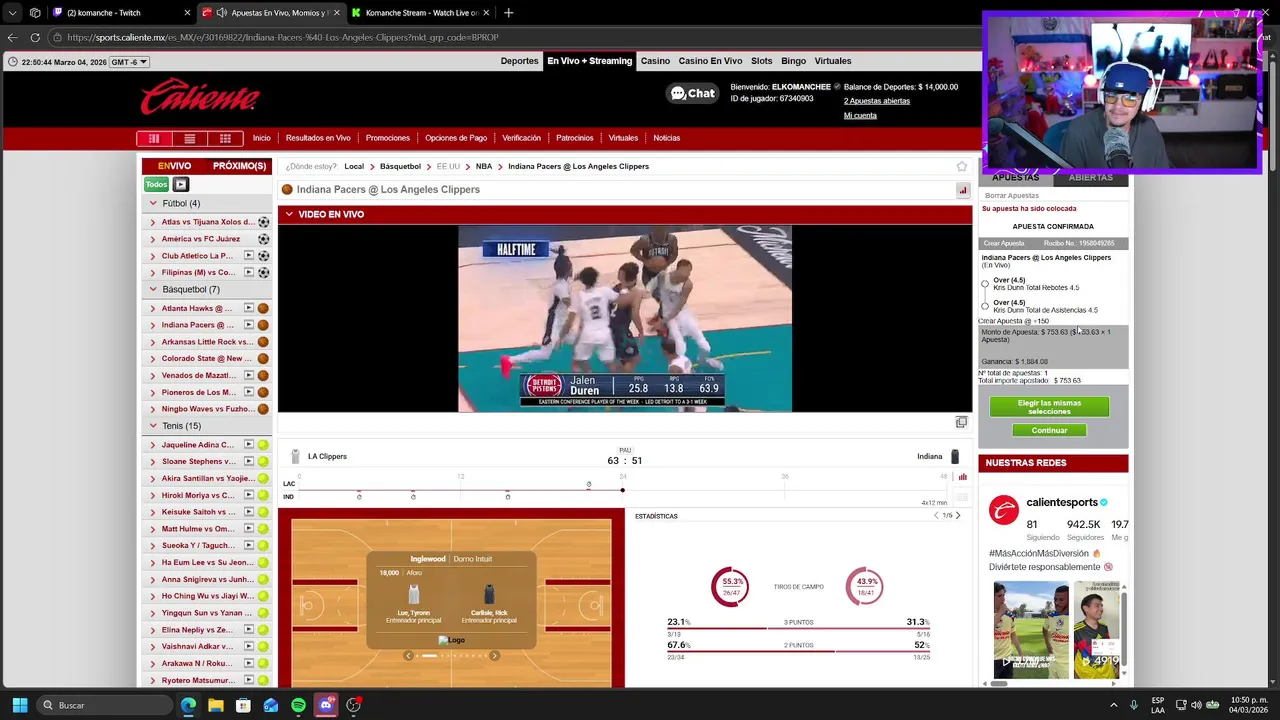Click the green Continuar button
This screenshot has height=720, width=1280.
(x=1049, y=430)
